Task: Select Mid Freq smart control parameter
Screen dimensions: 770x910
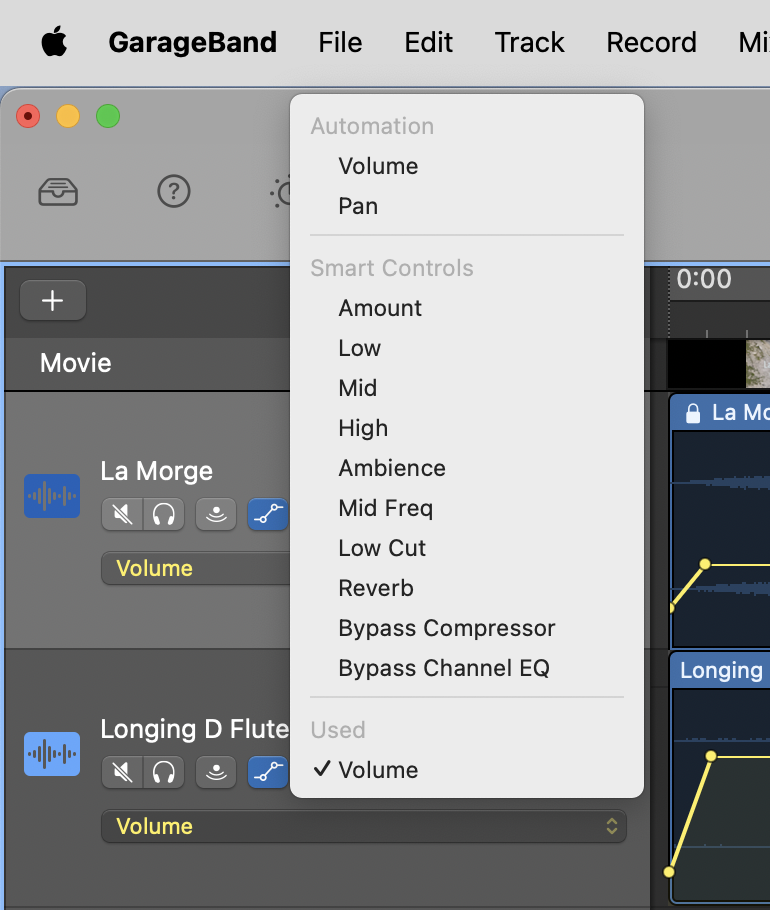Action: [467, 508]
